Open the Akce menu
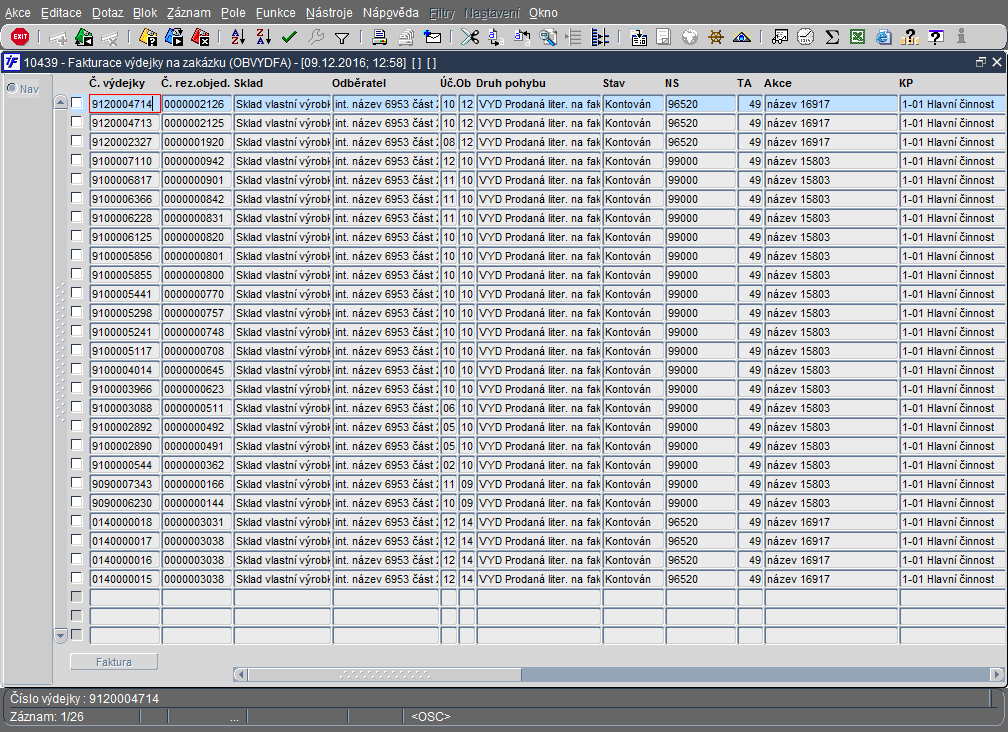The image size is (1008, 732). (x=18, y=13)
